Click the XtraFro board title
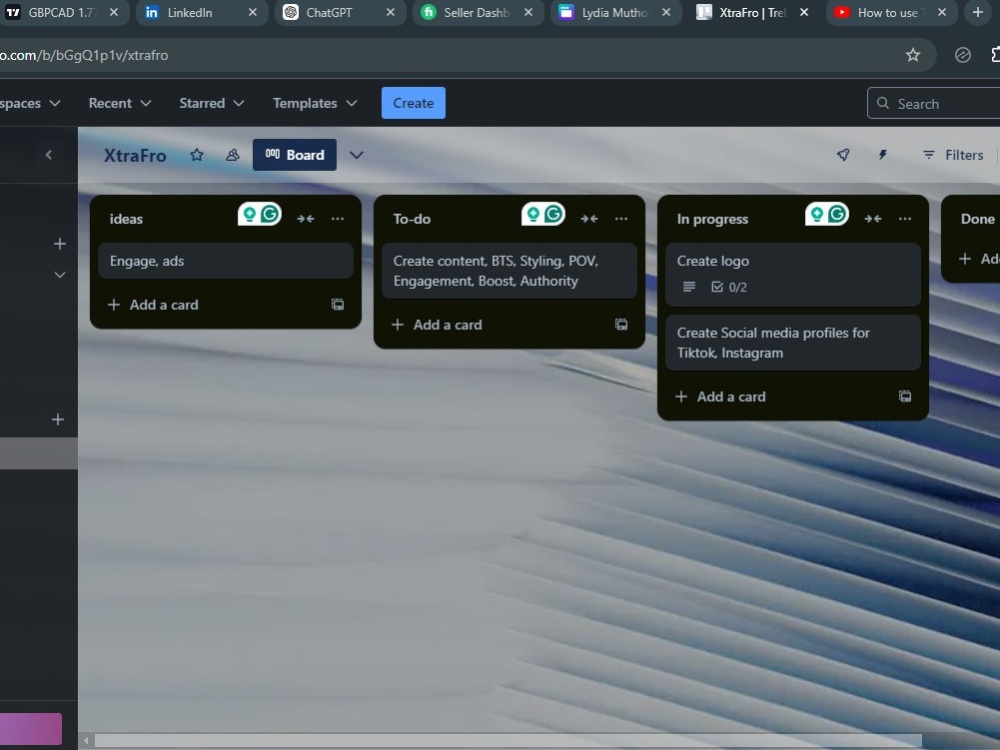This screenshot has height=750, width=1000. coord(135,155)
